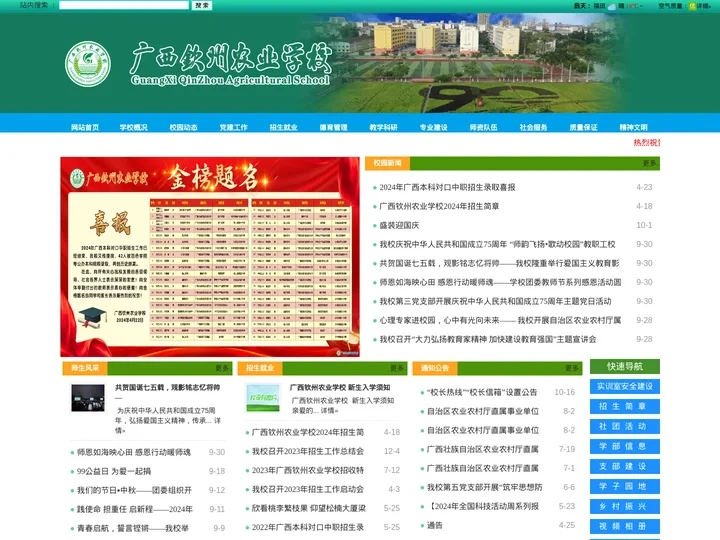Click 视频相册 quick nav button
The image size is (720, 540).
coord(624,526)
